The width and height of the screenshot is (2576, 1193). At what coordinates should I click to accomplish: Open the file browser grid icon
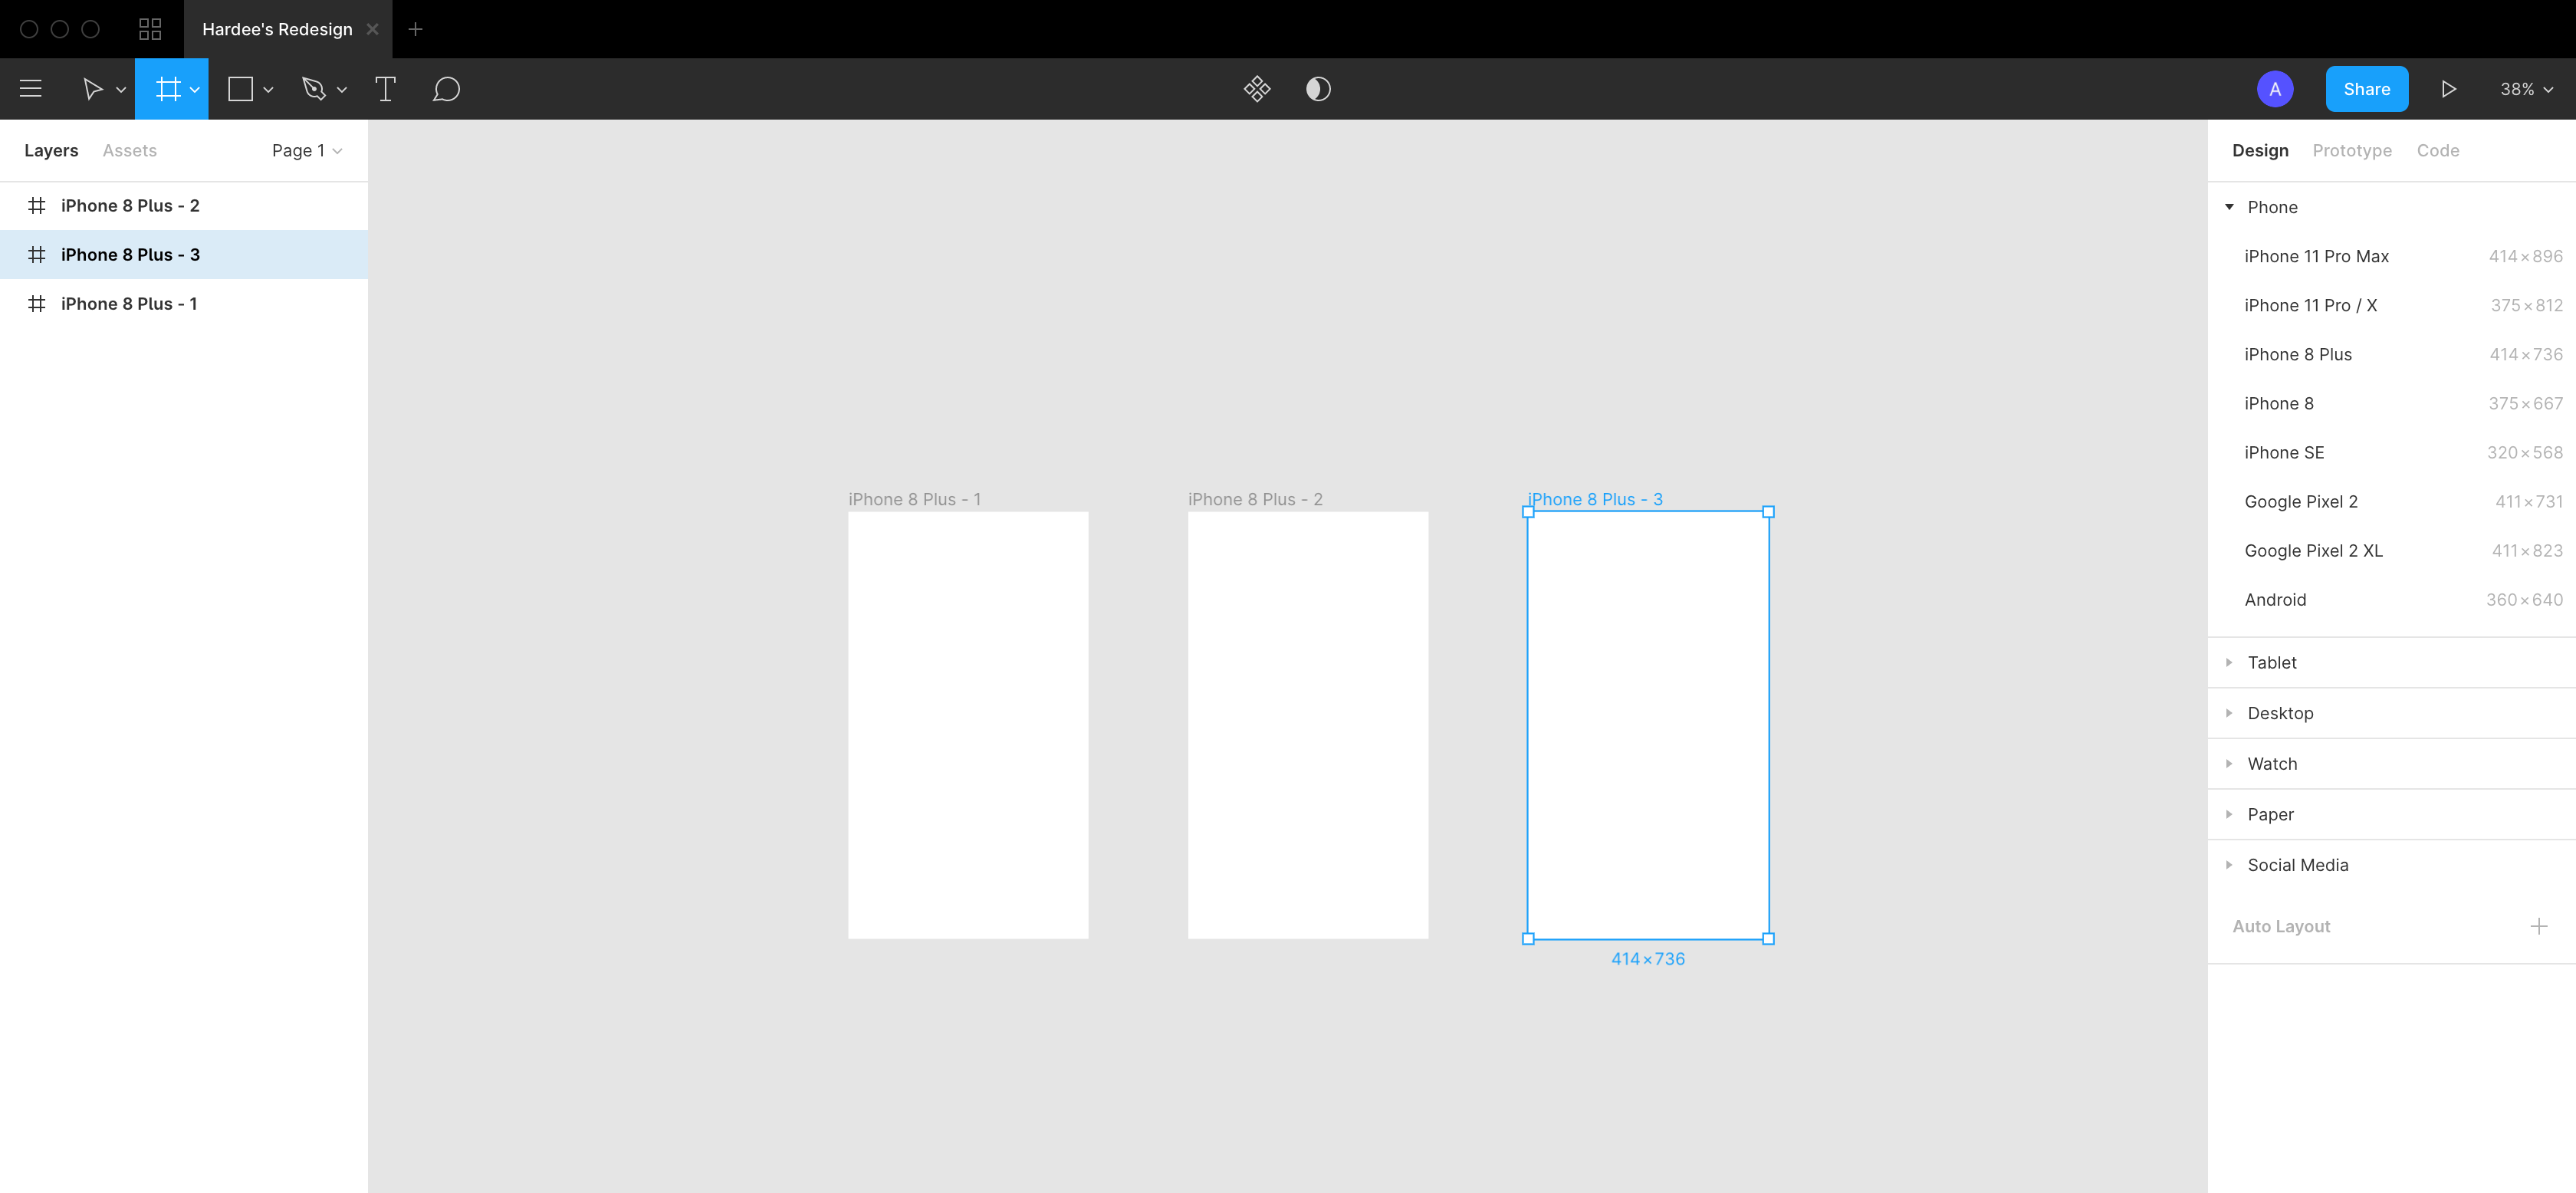pos(150,29)
